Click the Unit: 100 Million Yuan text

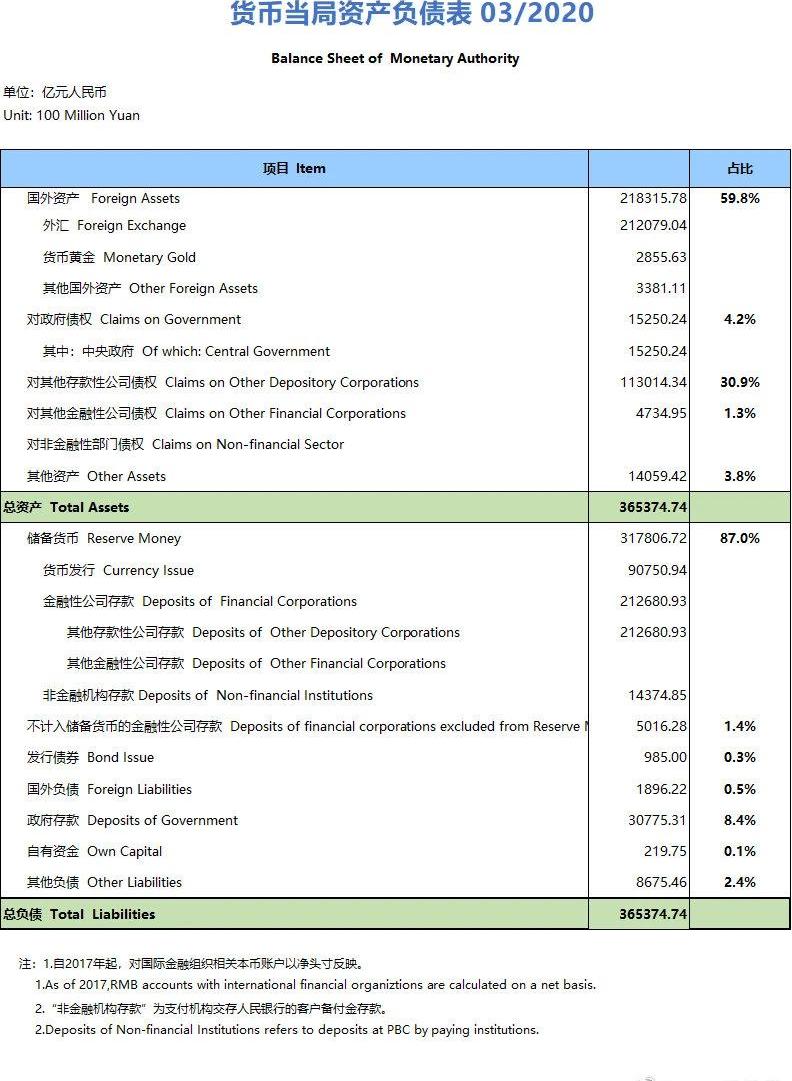[72, 115]
